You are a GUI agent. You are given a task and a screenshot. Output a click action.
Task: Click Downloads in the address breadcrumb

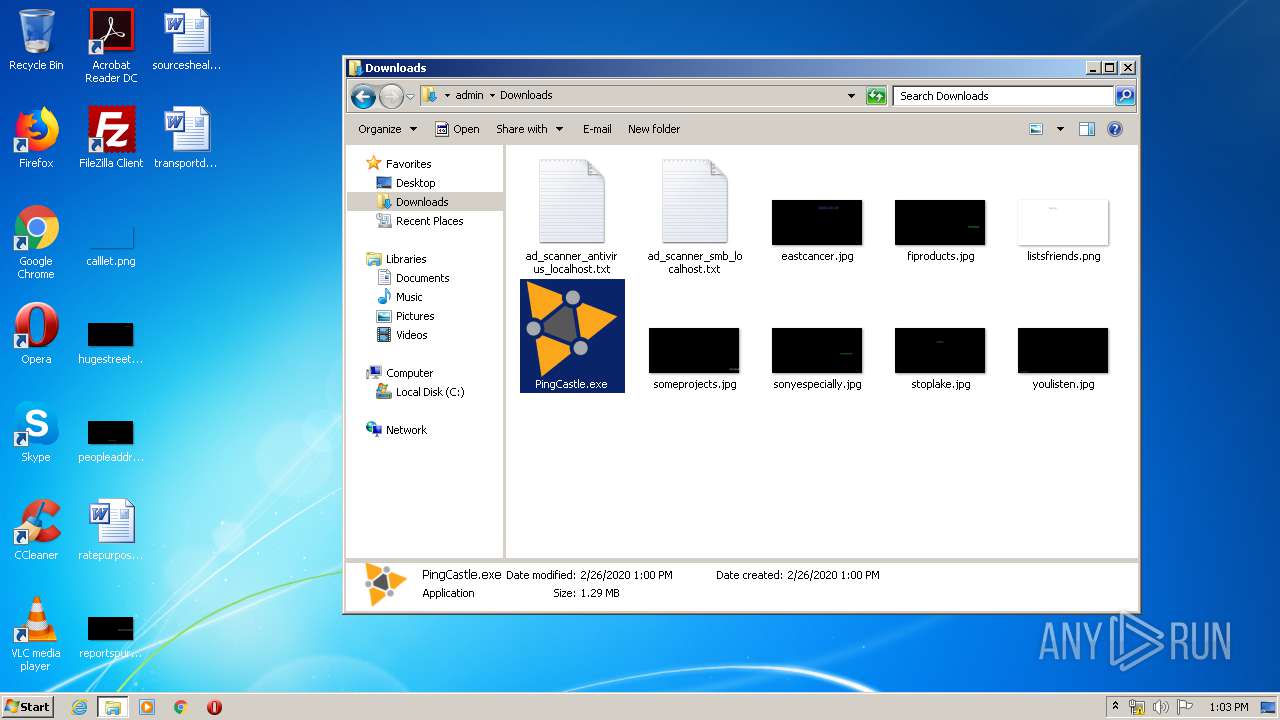tap(526, 96)
